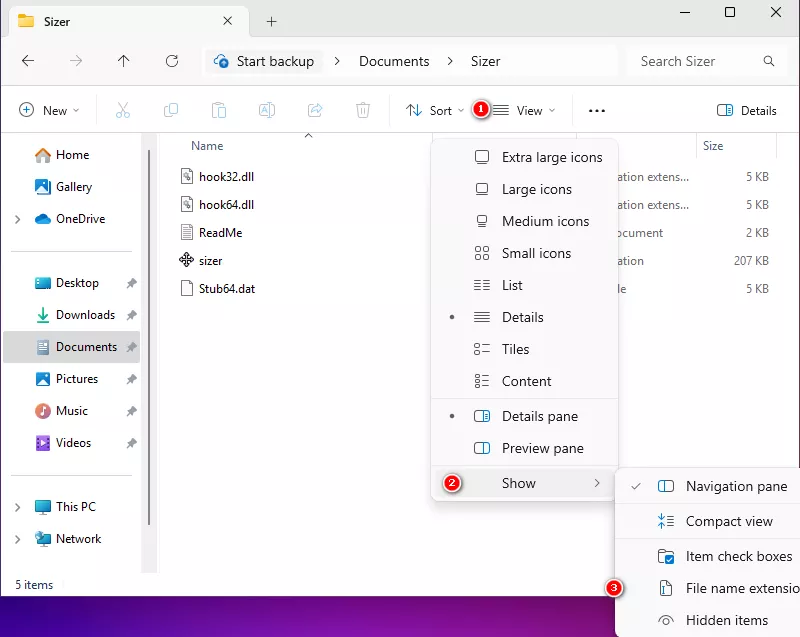Click the Paste clipboard icon
The height and width of the screenshot is (637, 800).
[x=219, y=110]
